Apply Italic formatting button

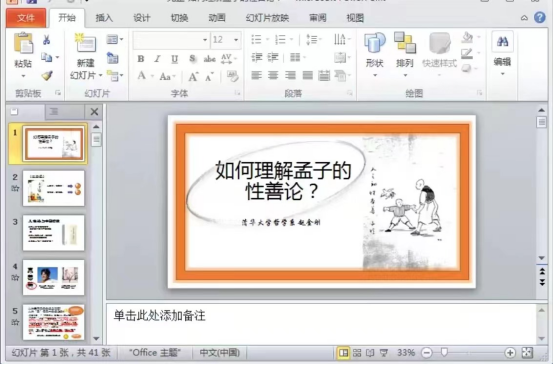coord(157,59)
